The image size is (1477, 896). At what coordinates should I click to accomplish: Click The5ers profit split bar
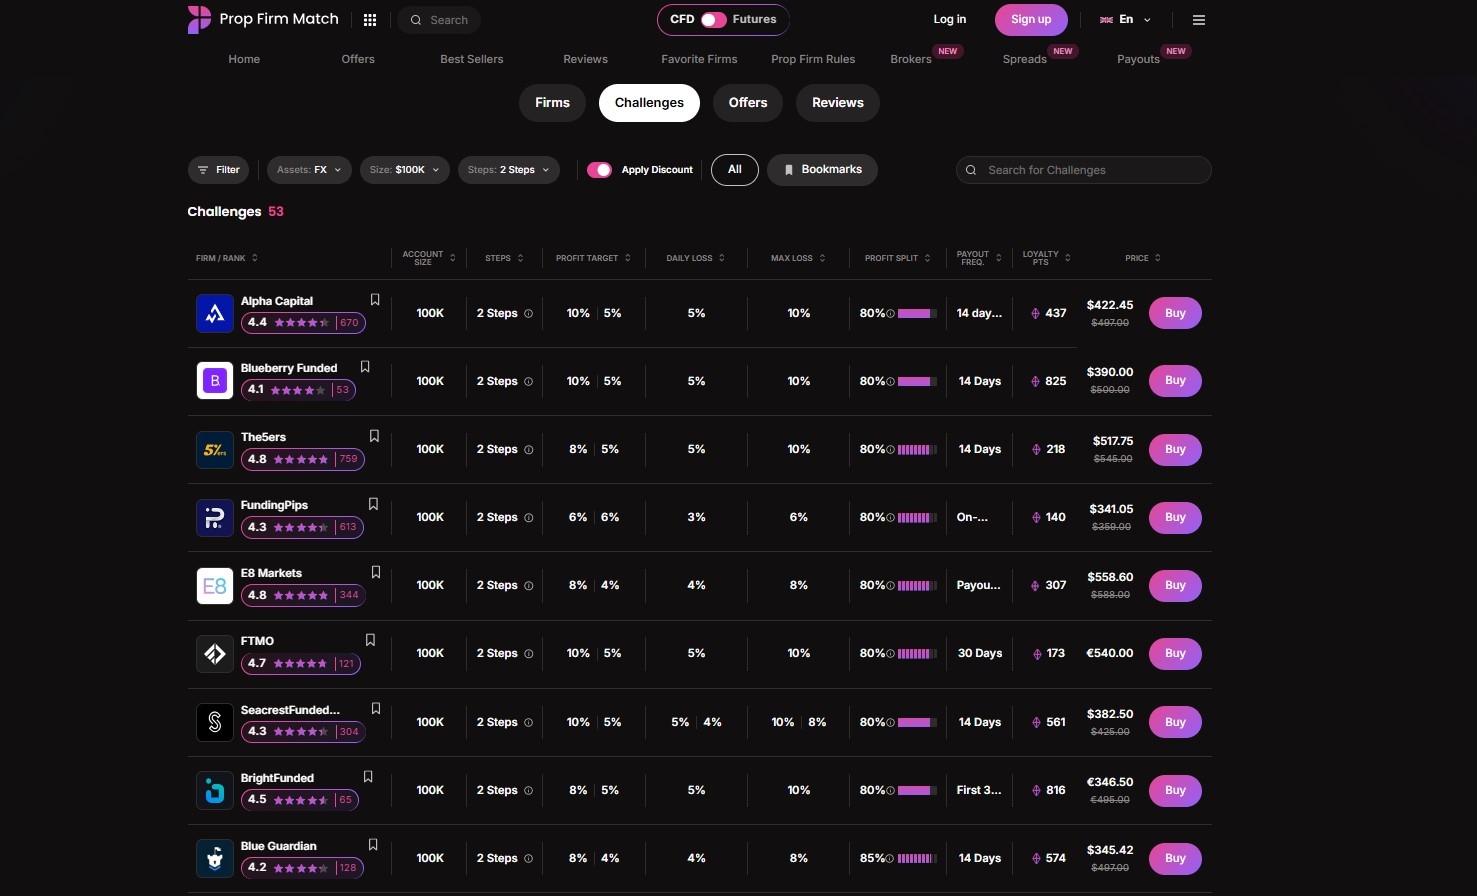917,450
